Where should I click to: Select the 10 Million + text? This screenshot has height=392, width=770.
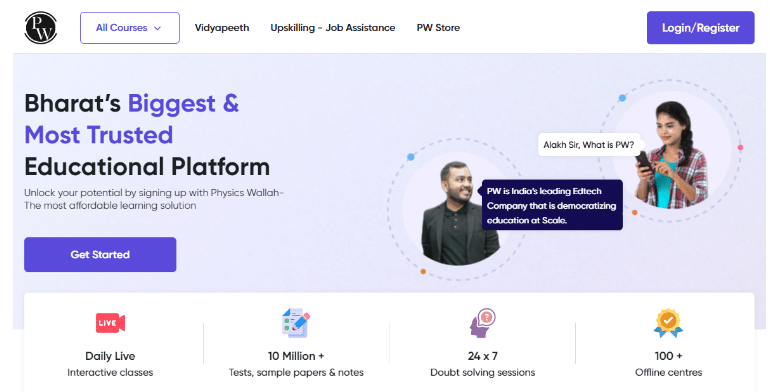[x=296, y=356]
